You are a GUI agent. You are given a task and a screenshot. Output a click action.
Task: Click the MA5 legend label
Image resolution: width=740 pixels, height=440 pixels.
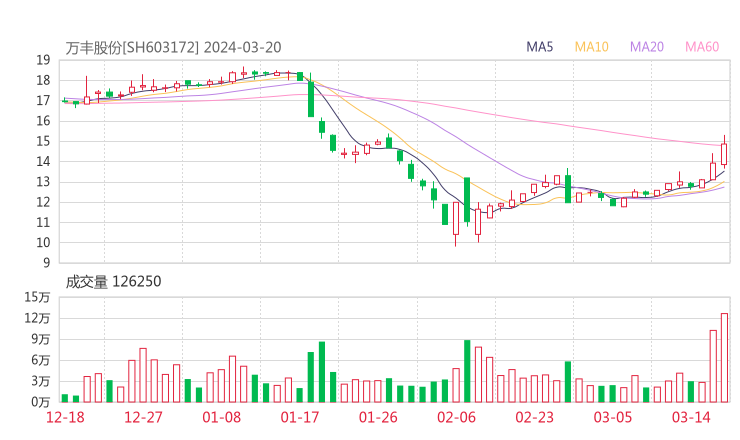coord(539,47)
